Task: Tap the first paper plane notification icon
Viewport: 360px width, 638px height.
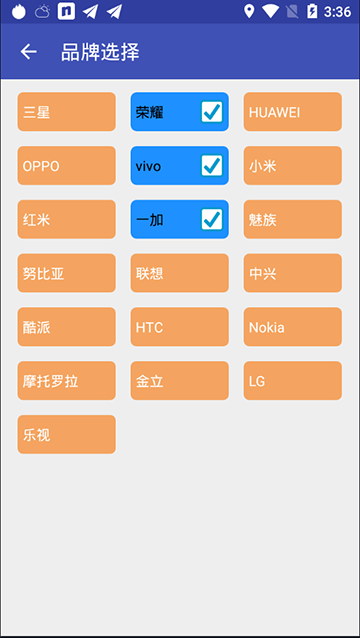Action: pyautogui.click(x=90, y=11)
